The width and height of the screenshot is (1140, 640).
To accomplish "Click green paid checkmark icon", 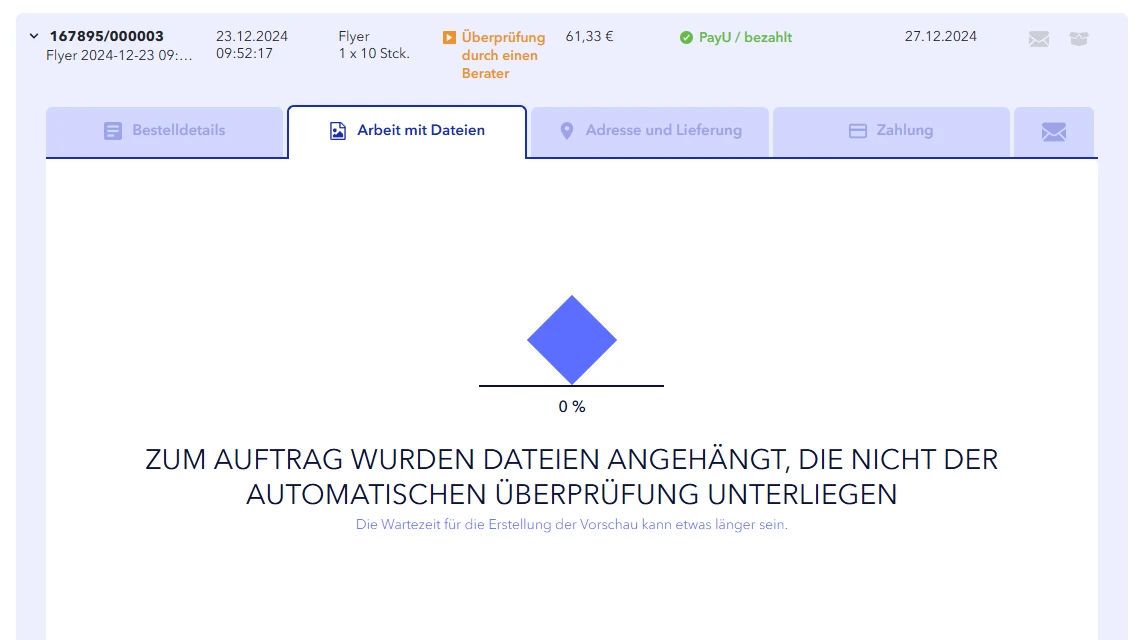I will coord(686,37).
